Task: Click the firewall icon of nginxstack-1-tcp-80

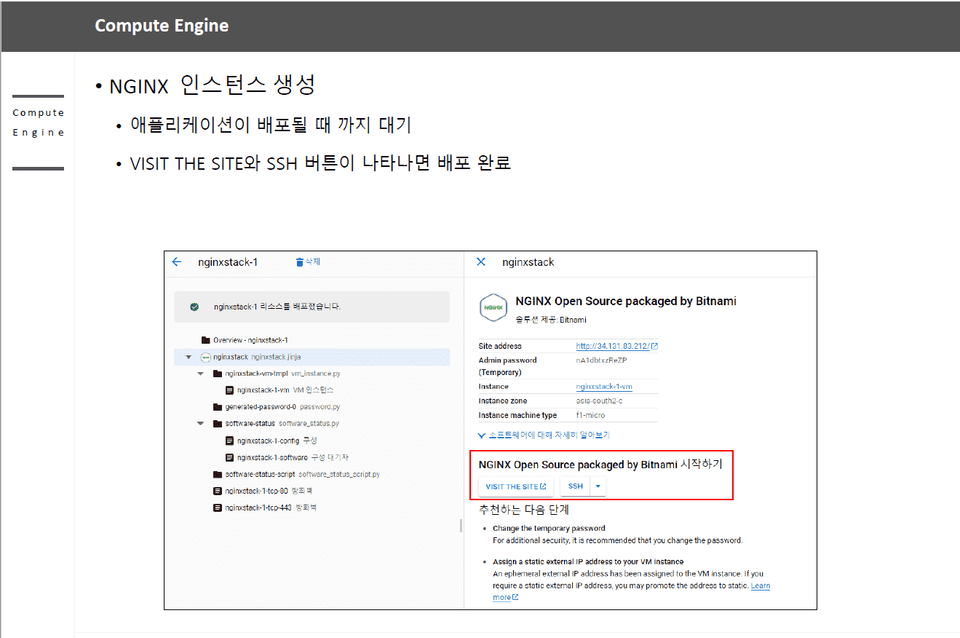Action: (x=217, y=491)
